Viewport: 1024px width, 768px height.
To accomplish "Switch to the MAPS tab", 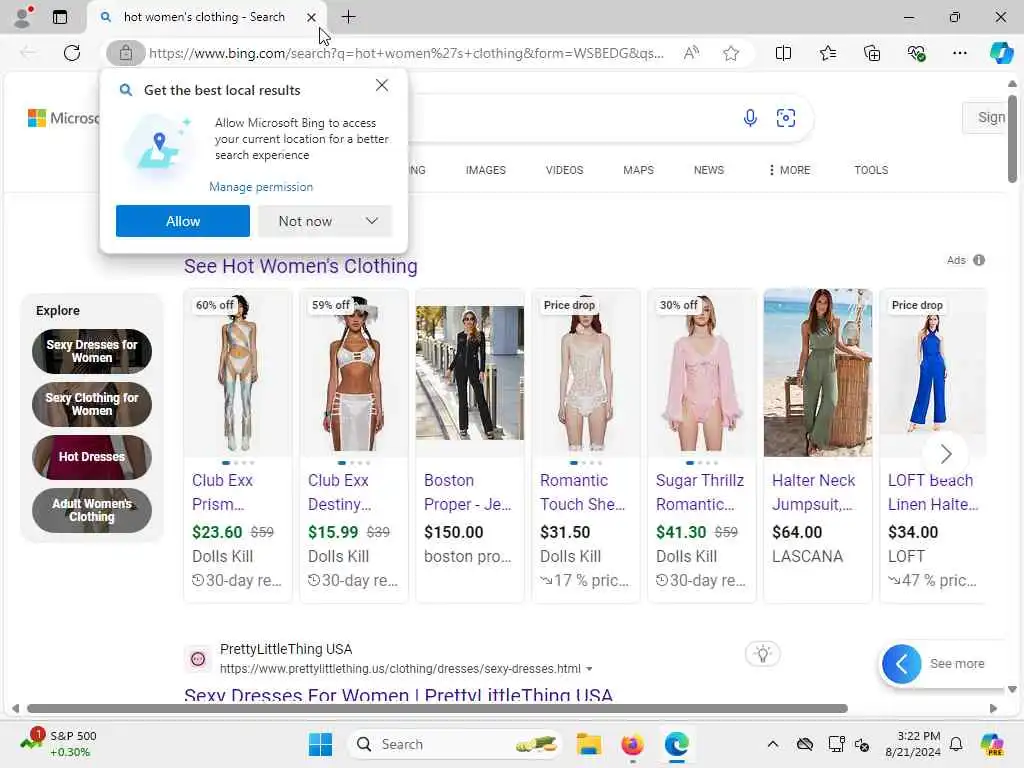I will pyautogui.click(x=638, y=170).
